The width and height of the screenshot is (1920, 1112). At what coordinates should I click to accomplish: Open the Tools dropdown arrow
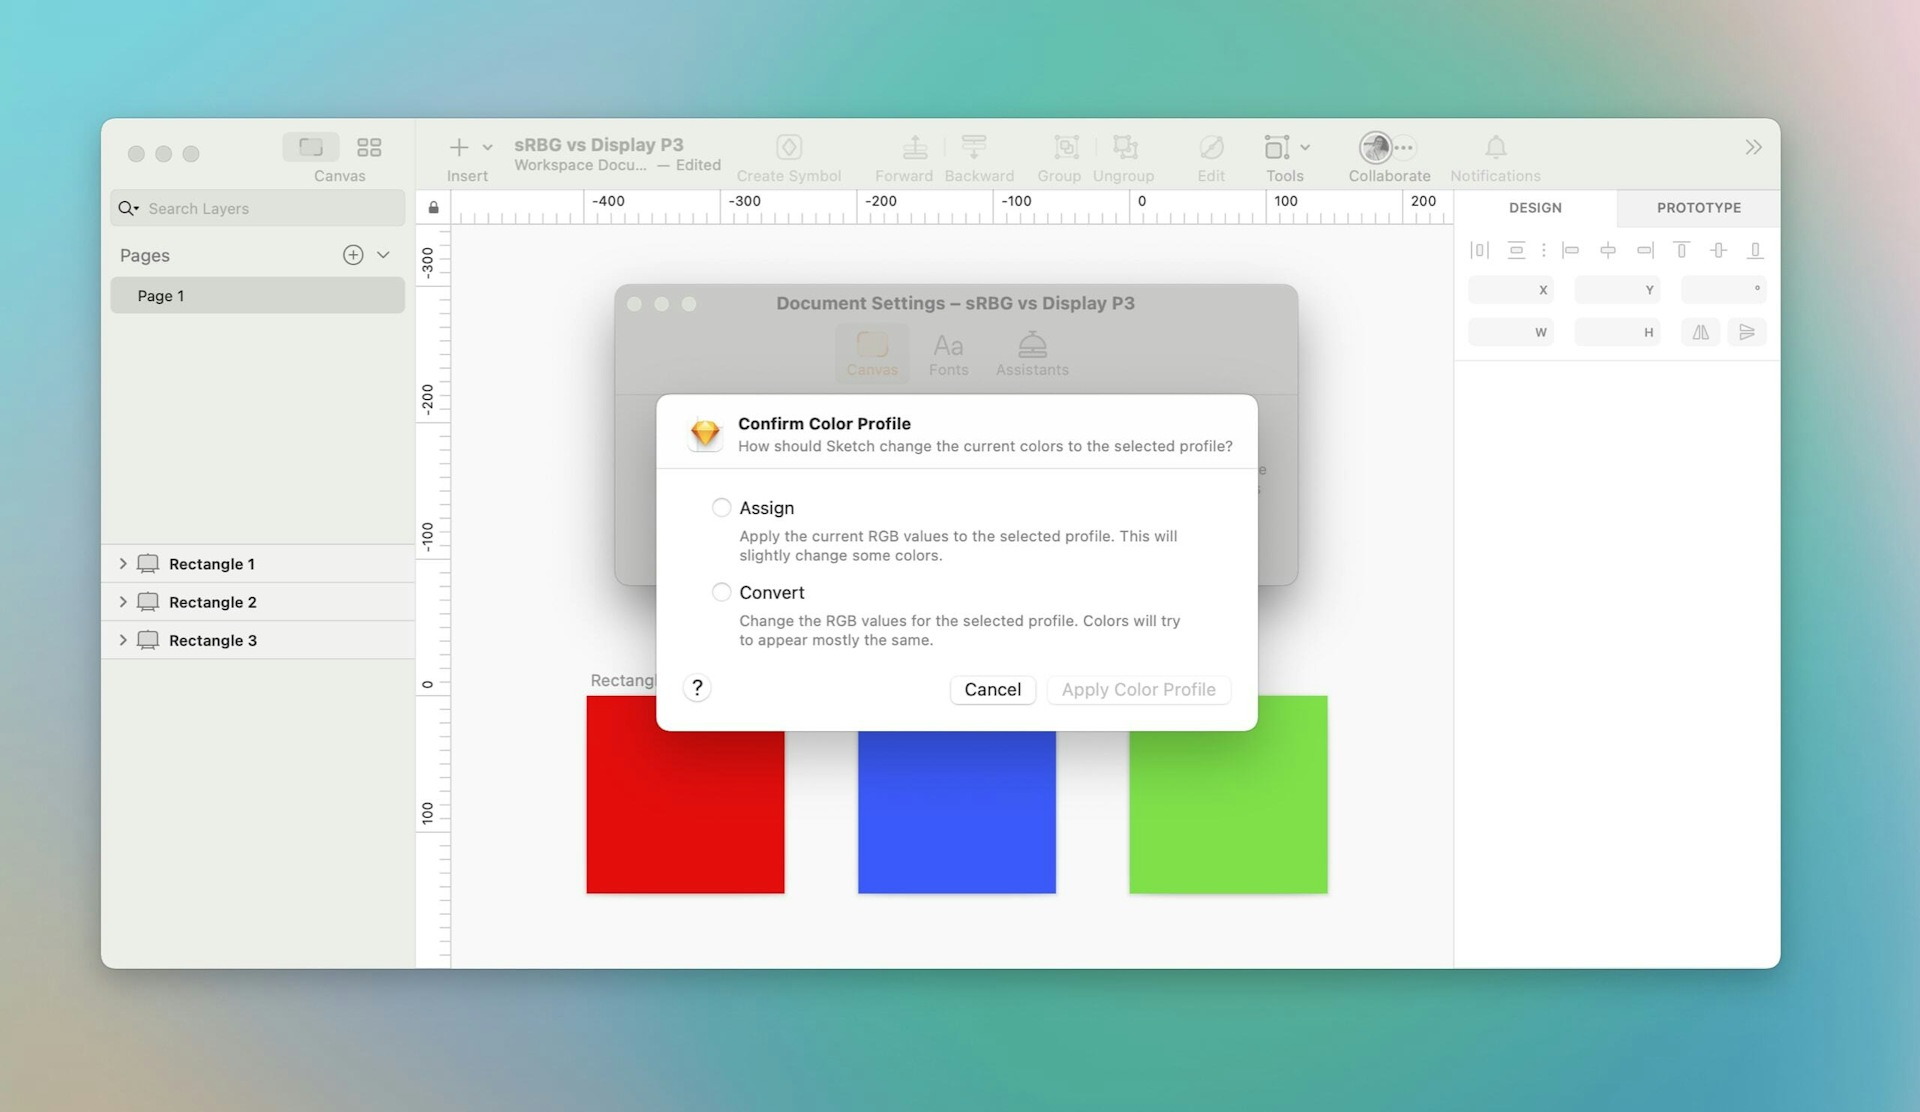pos(1307,146)
